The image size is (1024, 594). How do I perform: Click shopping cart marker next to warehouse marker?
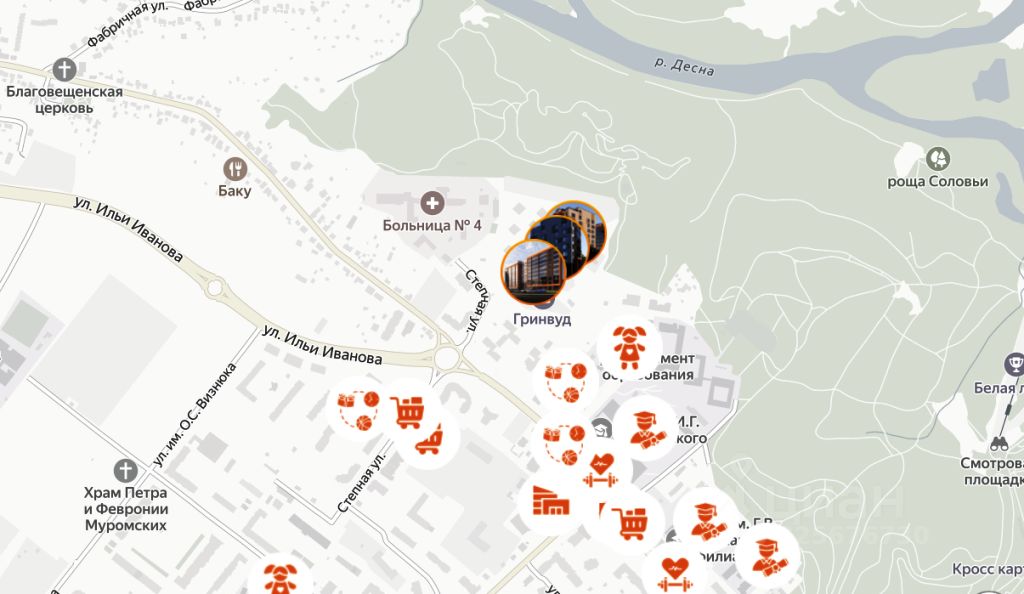coord(630,522)
